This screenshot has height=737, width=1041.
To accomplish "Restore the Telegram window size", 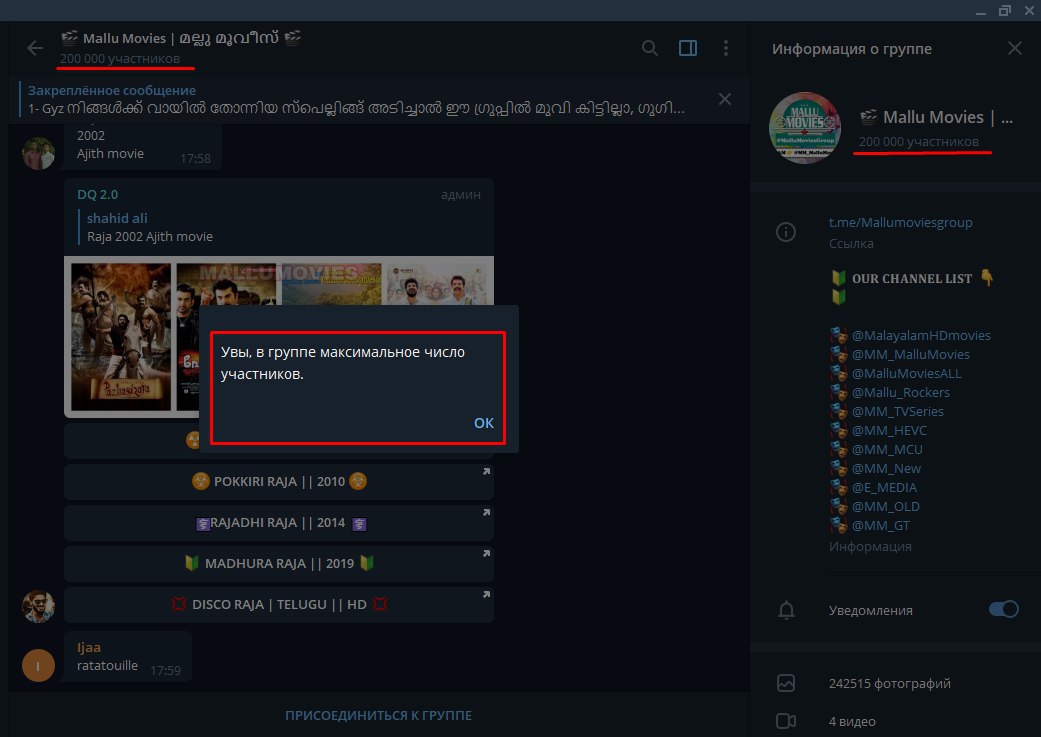I will click(x=1004, y=11).
